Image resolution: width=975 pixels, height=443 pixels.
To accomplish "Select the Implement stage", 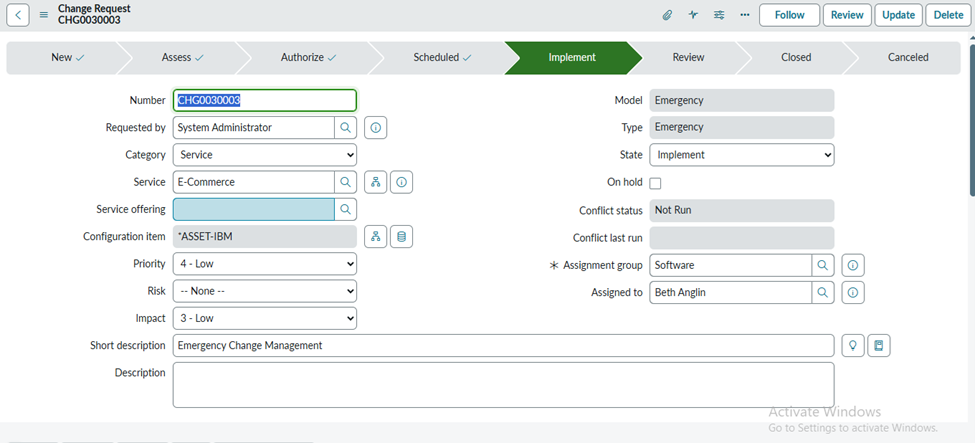I will (x=572, y=58).
